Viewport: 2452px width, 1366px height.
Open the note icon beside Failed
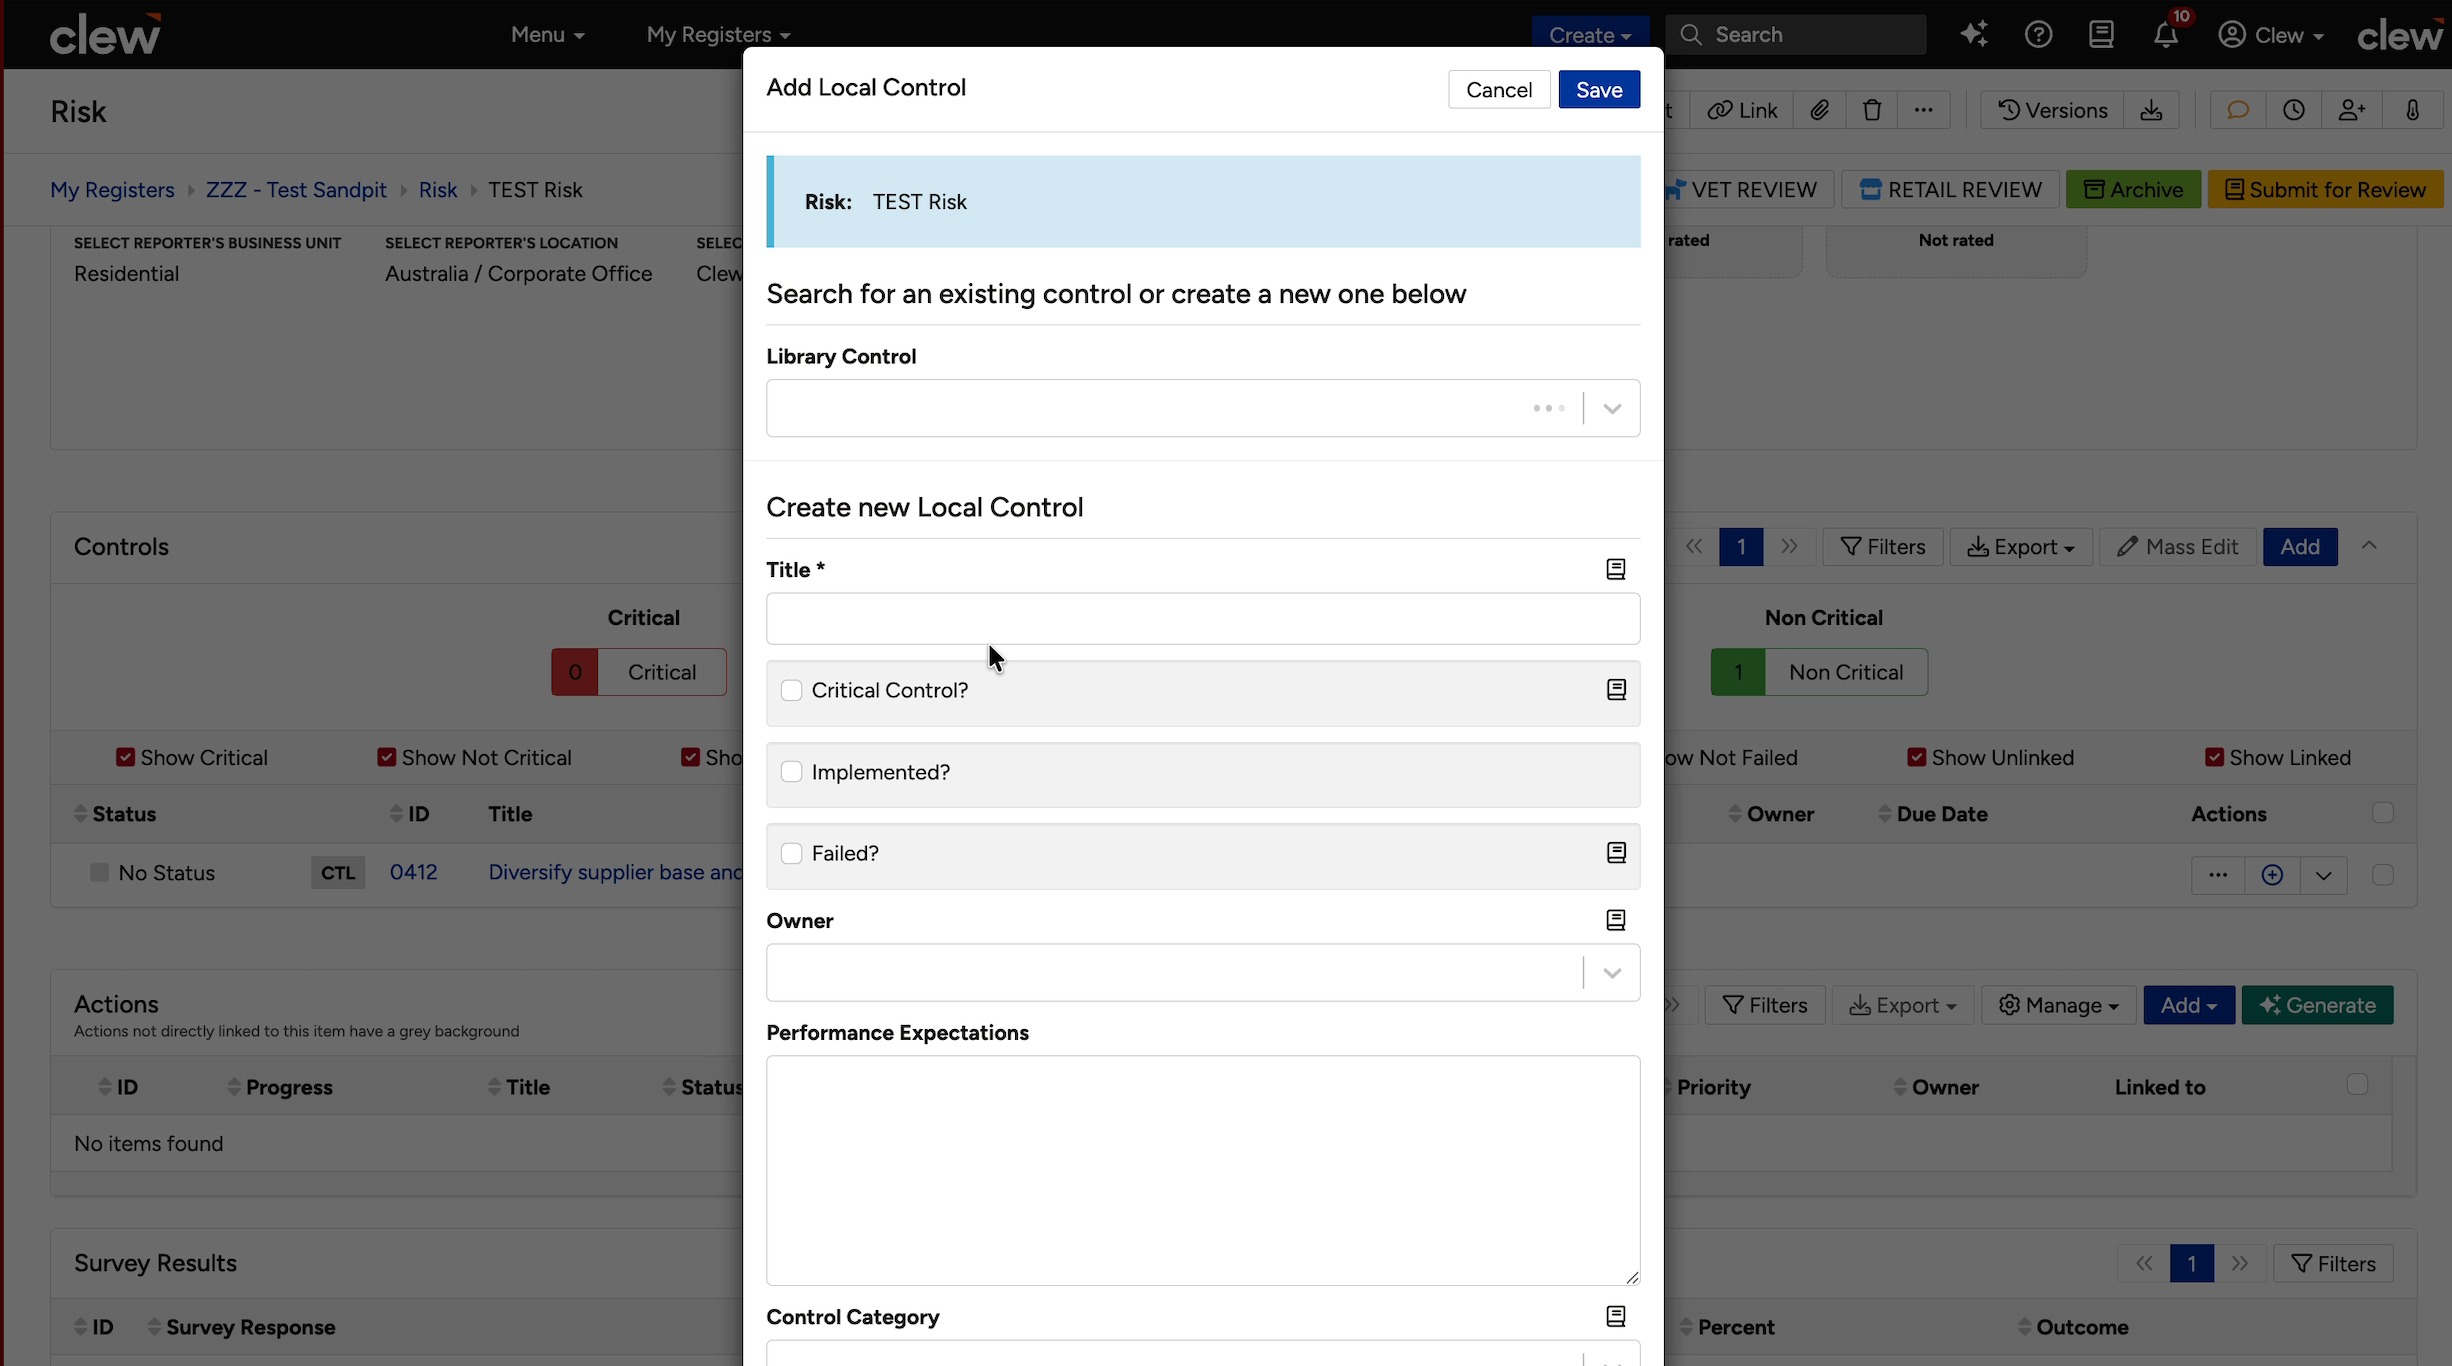1616,853
